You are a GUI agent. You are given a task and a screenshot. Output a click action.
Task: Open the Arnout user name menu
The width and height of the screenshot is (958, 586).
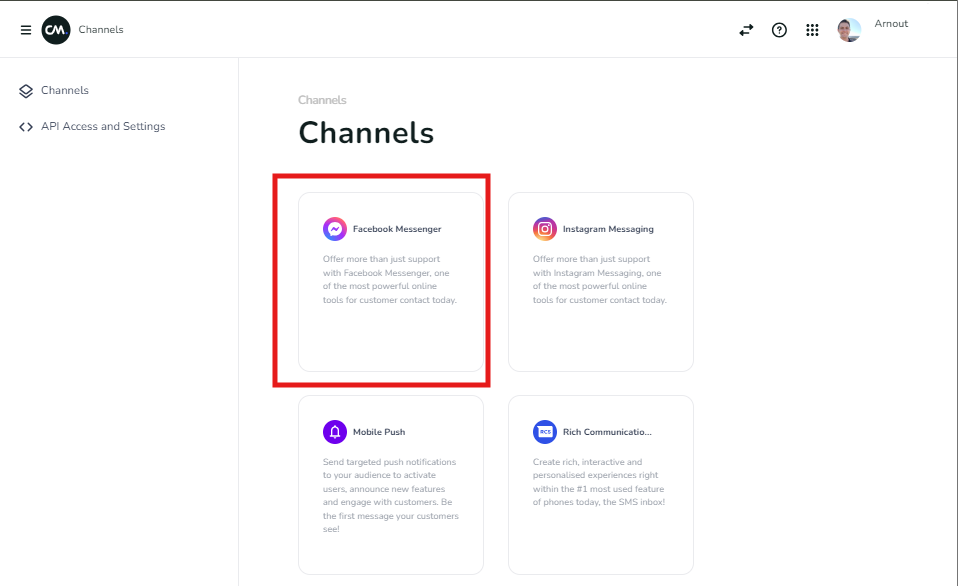[891, 24]
